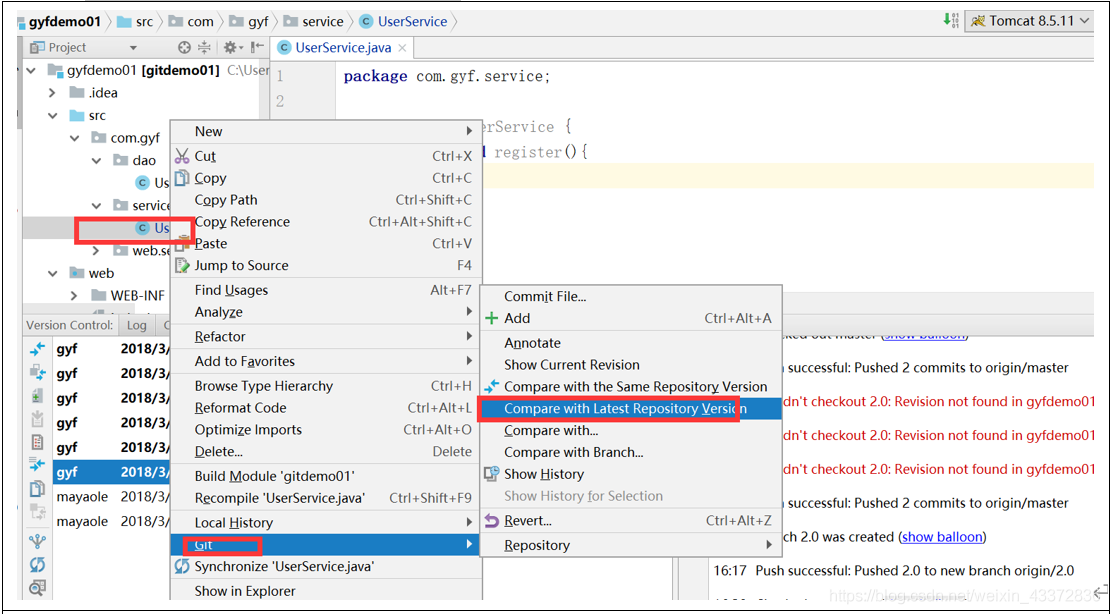Viewport: 1110px width, 614px height.
Task: Click the Revert purple arrow icon
Action: coord(491,521)
